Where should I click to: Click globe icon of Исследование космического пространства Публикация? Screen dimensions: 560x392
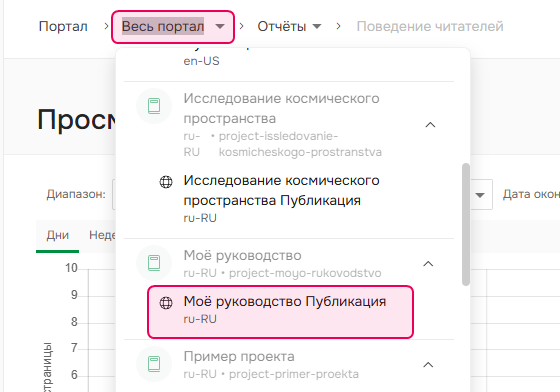[x=166, y=182]
